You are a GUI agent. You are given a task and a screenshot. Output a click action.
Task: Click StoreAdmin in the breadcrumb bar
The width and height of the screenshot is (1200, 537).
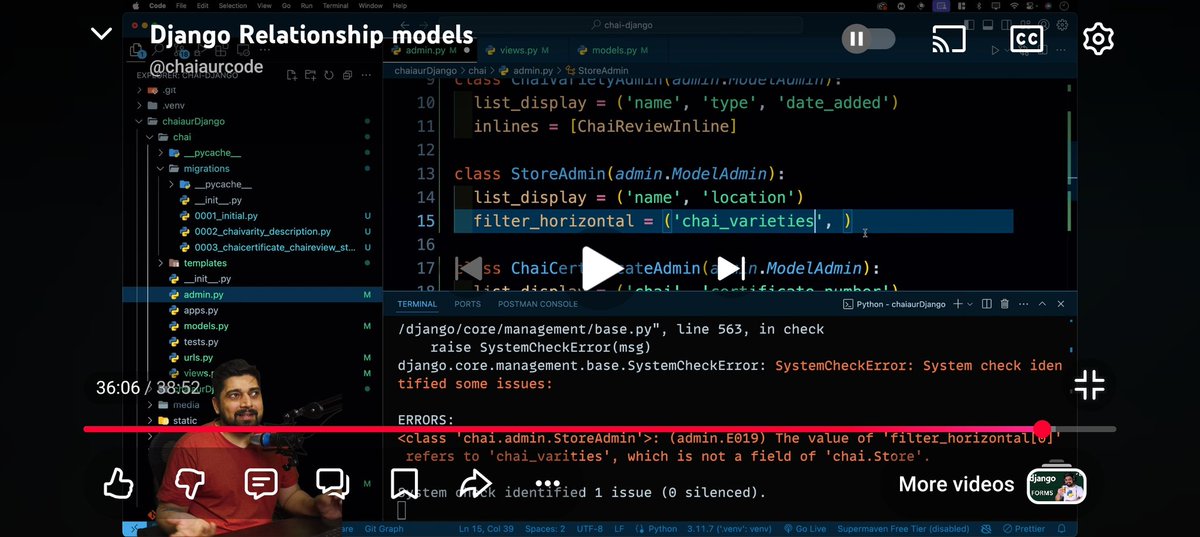601,71
